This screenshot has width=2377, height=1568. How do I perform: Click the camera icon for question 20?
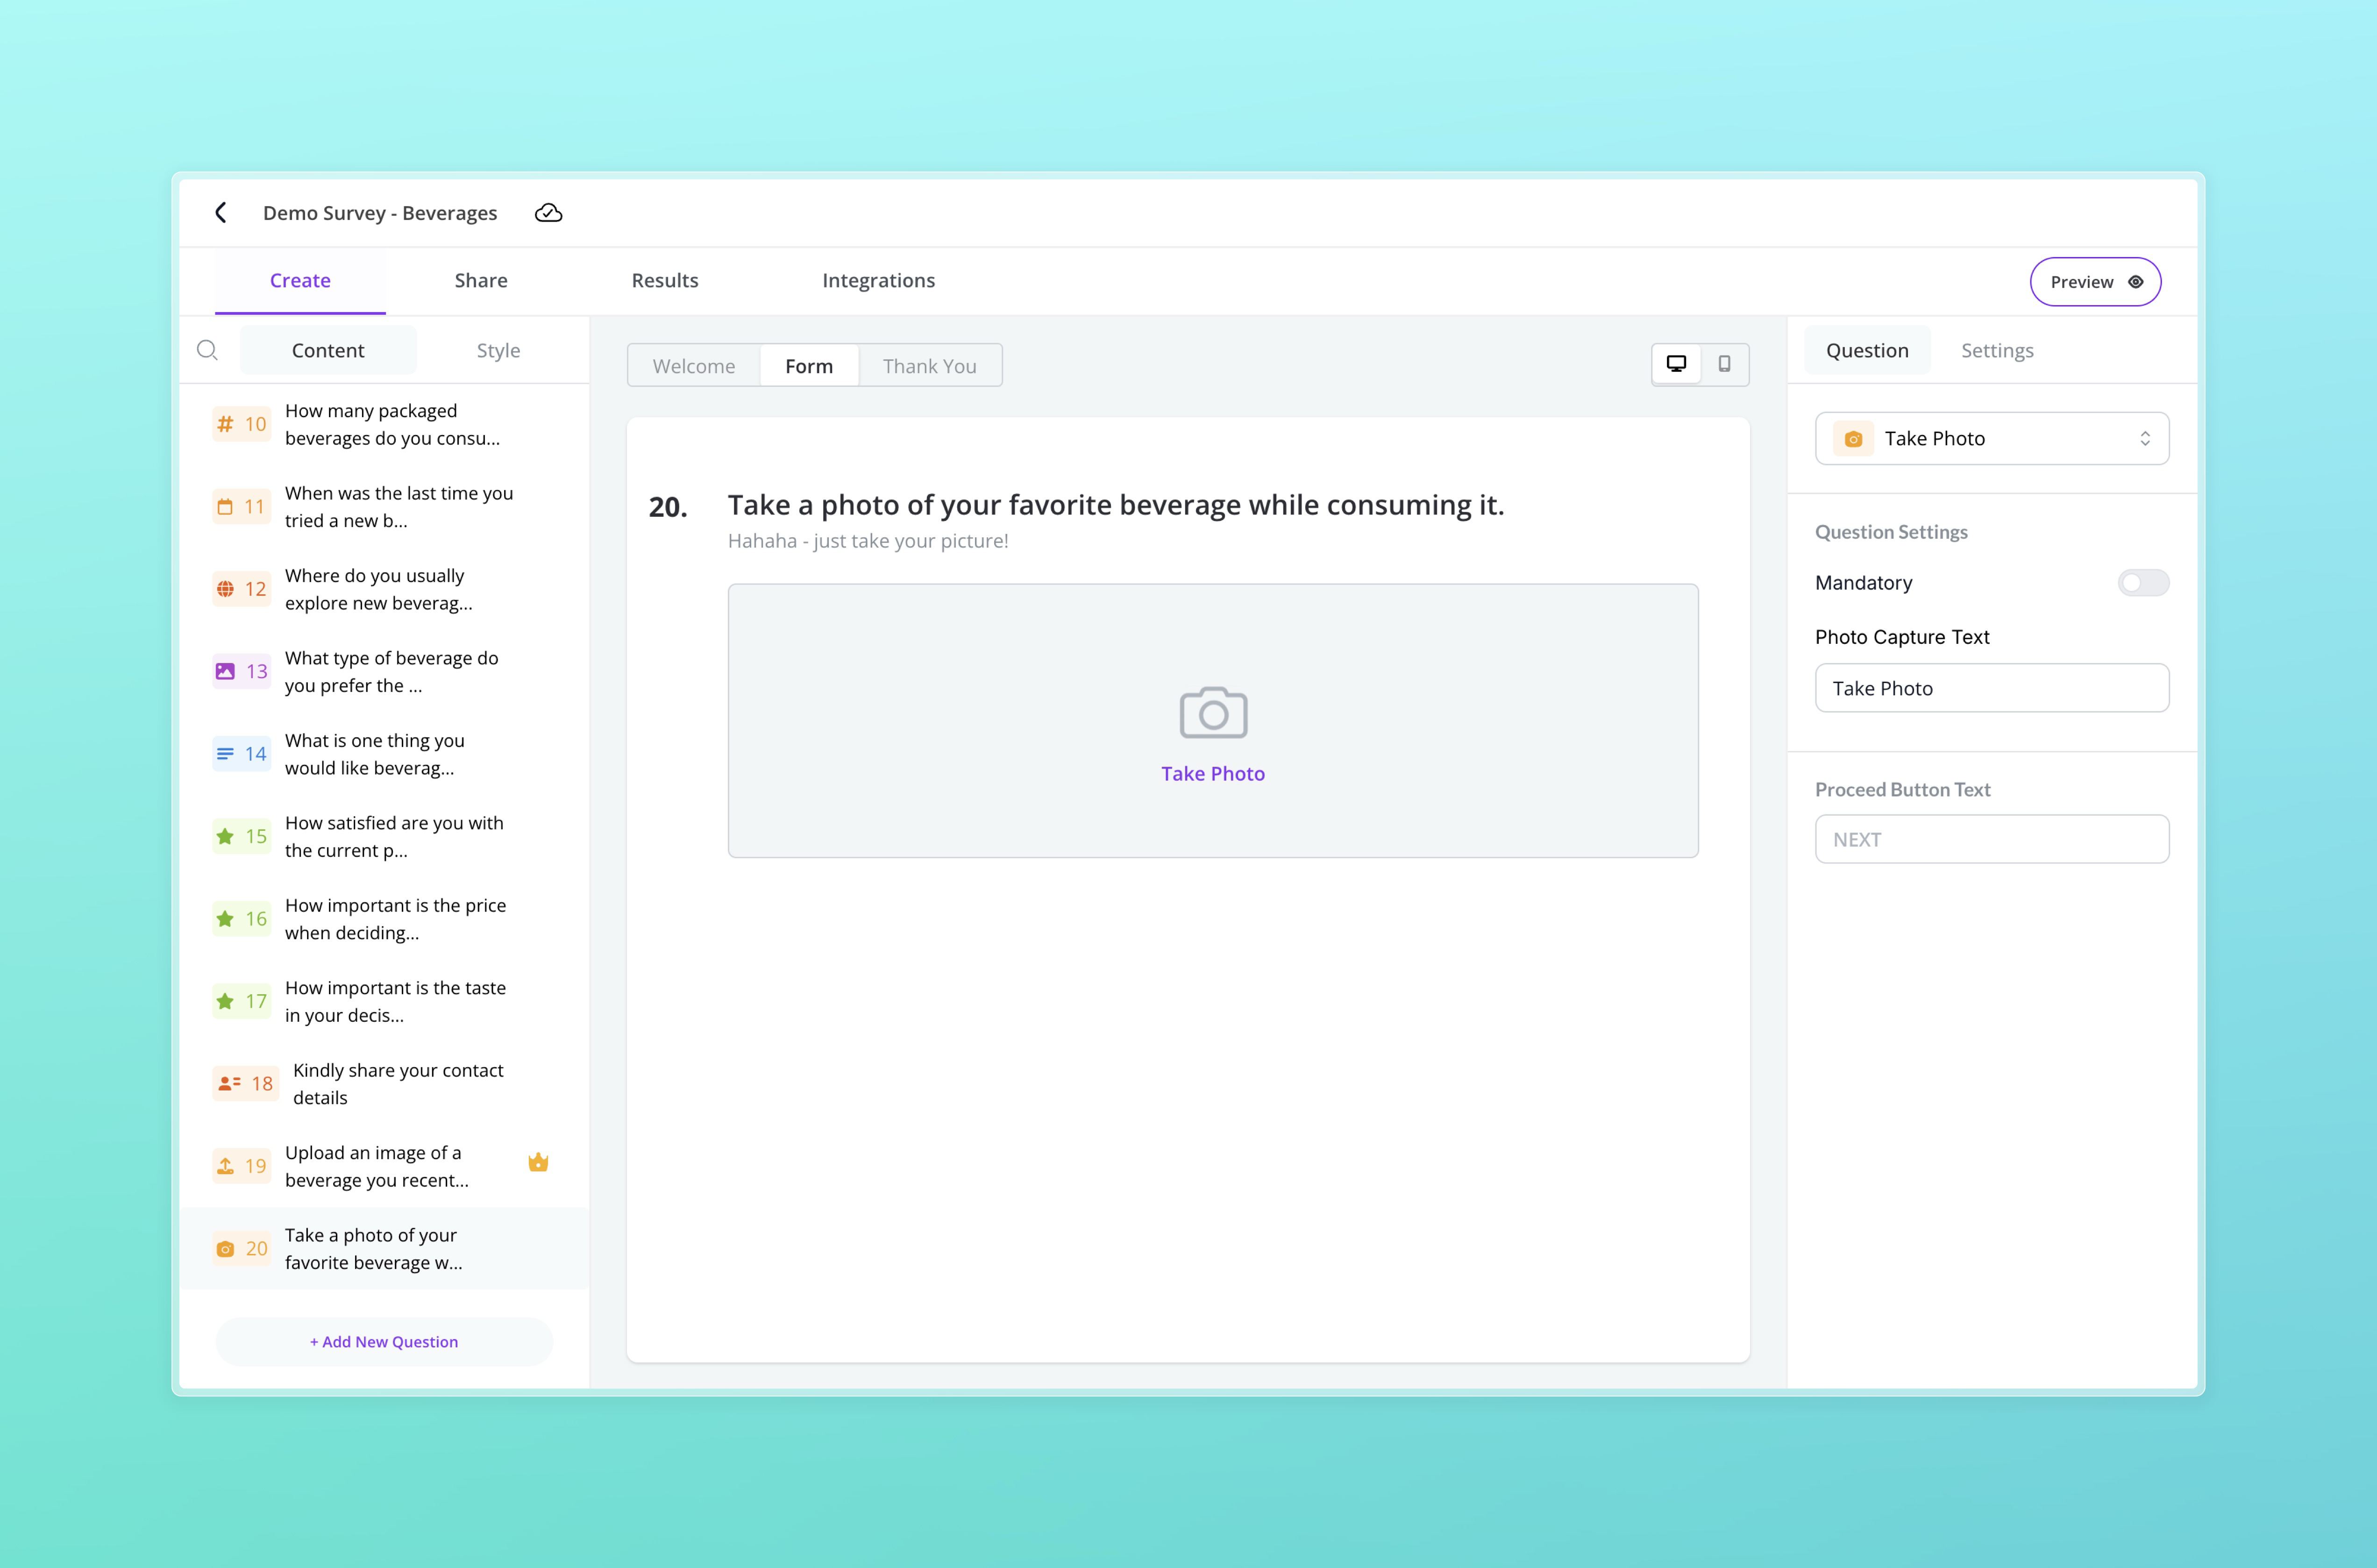pos(225,1249)
